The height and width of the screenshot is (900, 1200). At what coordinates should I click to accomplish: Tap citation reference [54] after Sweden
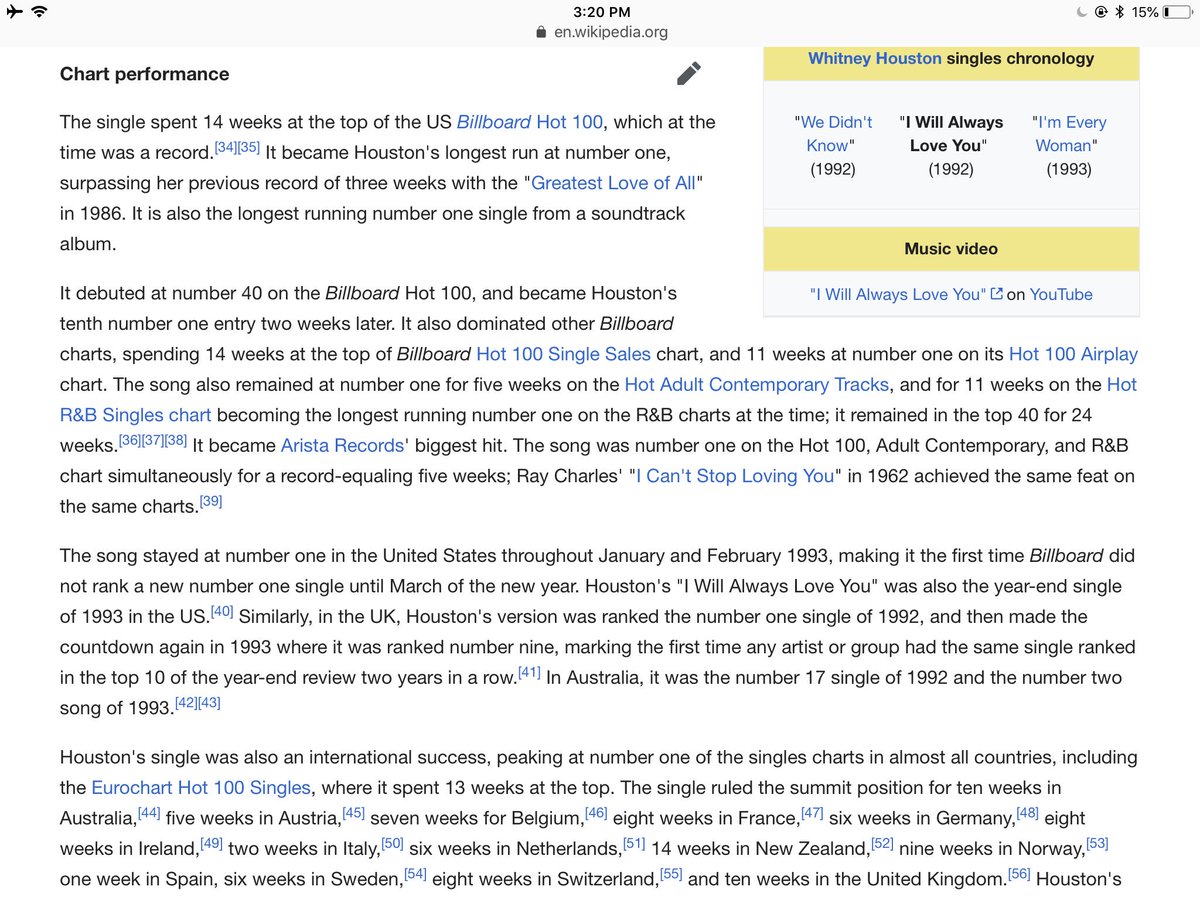point(416,875)
